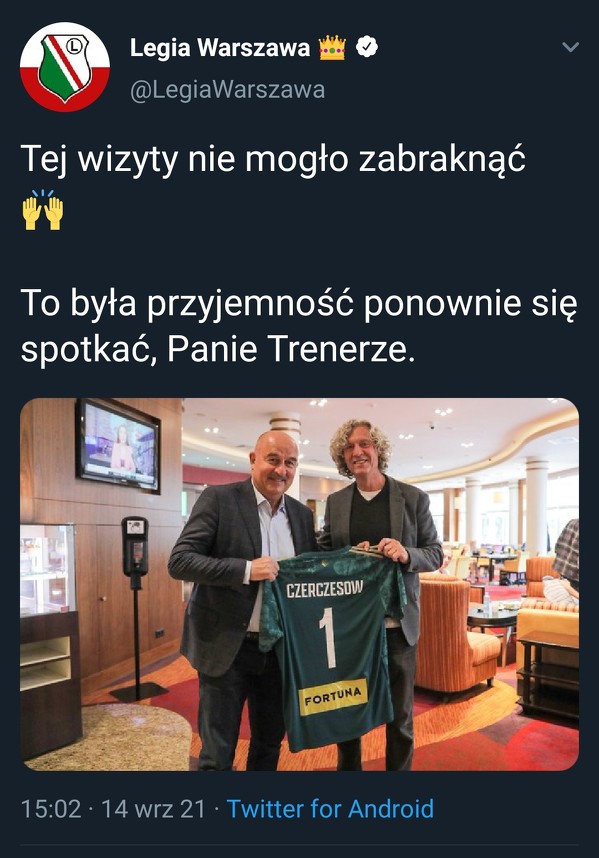This screenshot has height=858, width=599.
Task: Click the tweet text 'Tej wizyty nie mogło zabraknąć'
Action: (x=273, y=160)
